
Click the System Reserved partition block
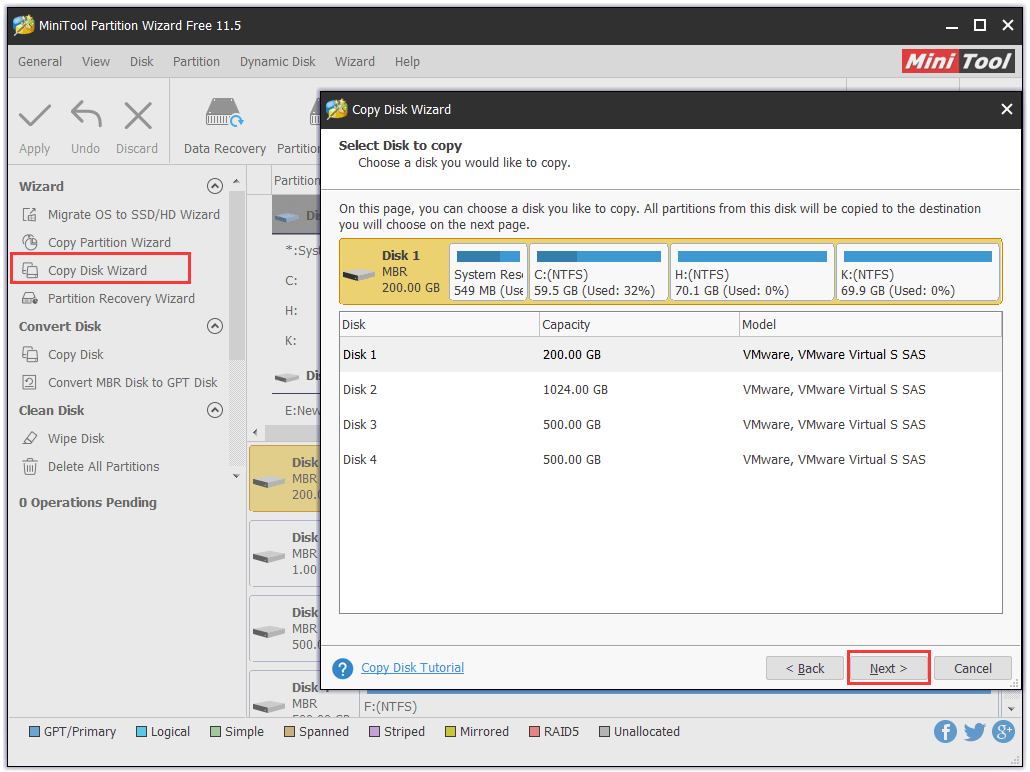(488, 273)
